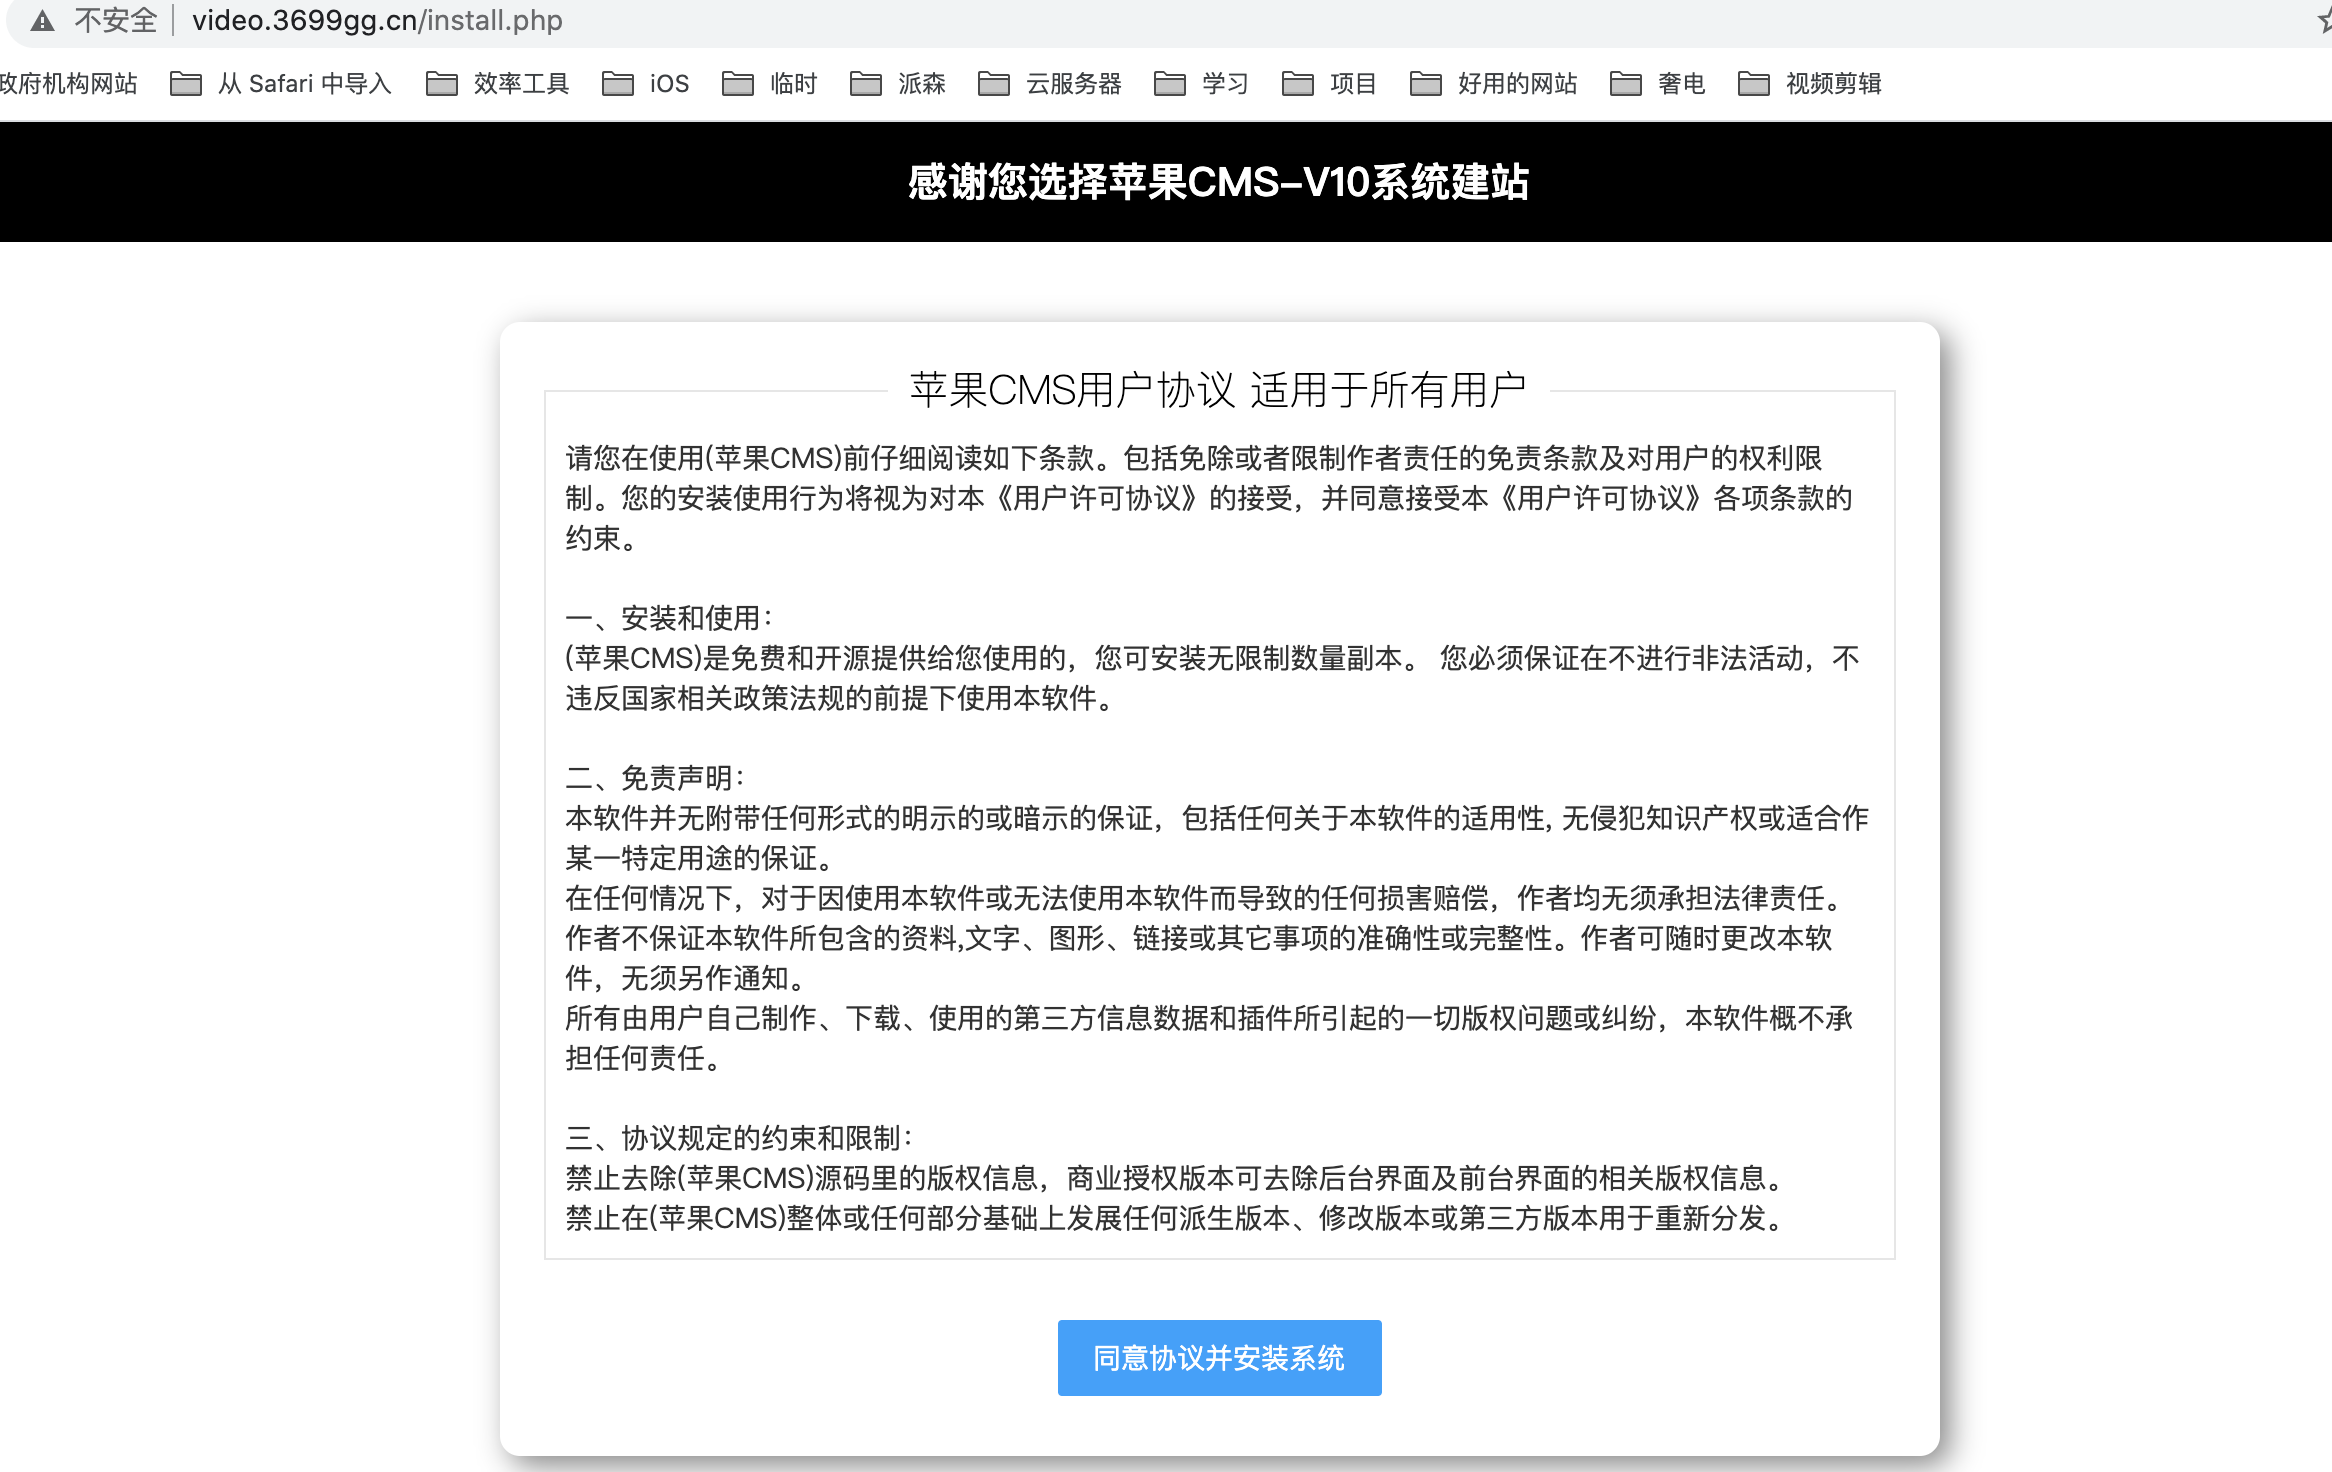The image size is (2332, 1472).
Task: Expand the 好用的网站 bookmark folder
Action: pyautogui.click(x=1493, y=84)
